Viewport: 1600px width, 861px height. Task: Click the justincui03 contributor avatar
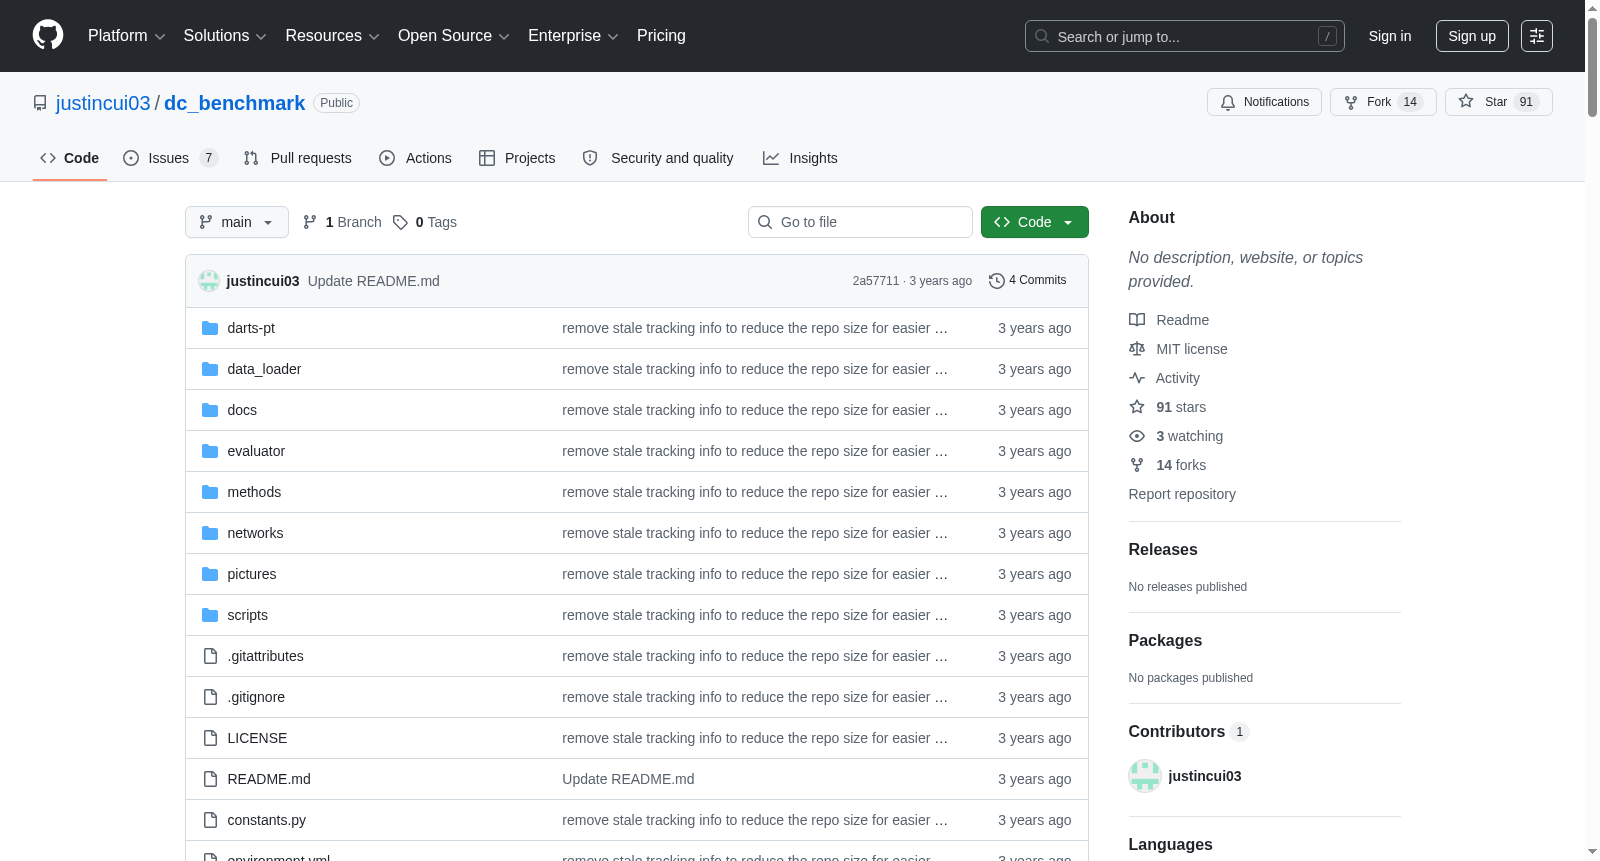coord(1144,776)
